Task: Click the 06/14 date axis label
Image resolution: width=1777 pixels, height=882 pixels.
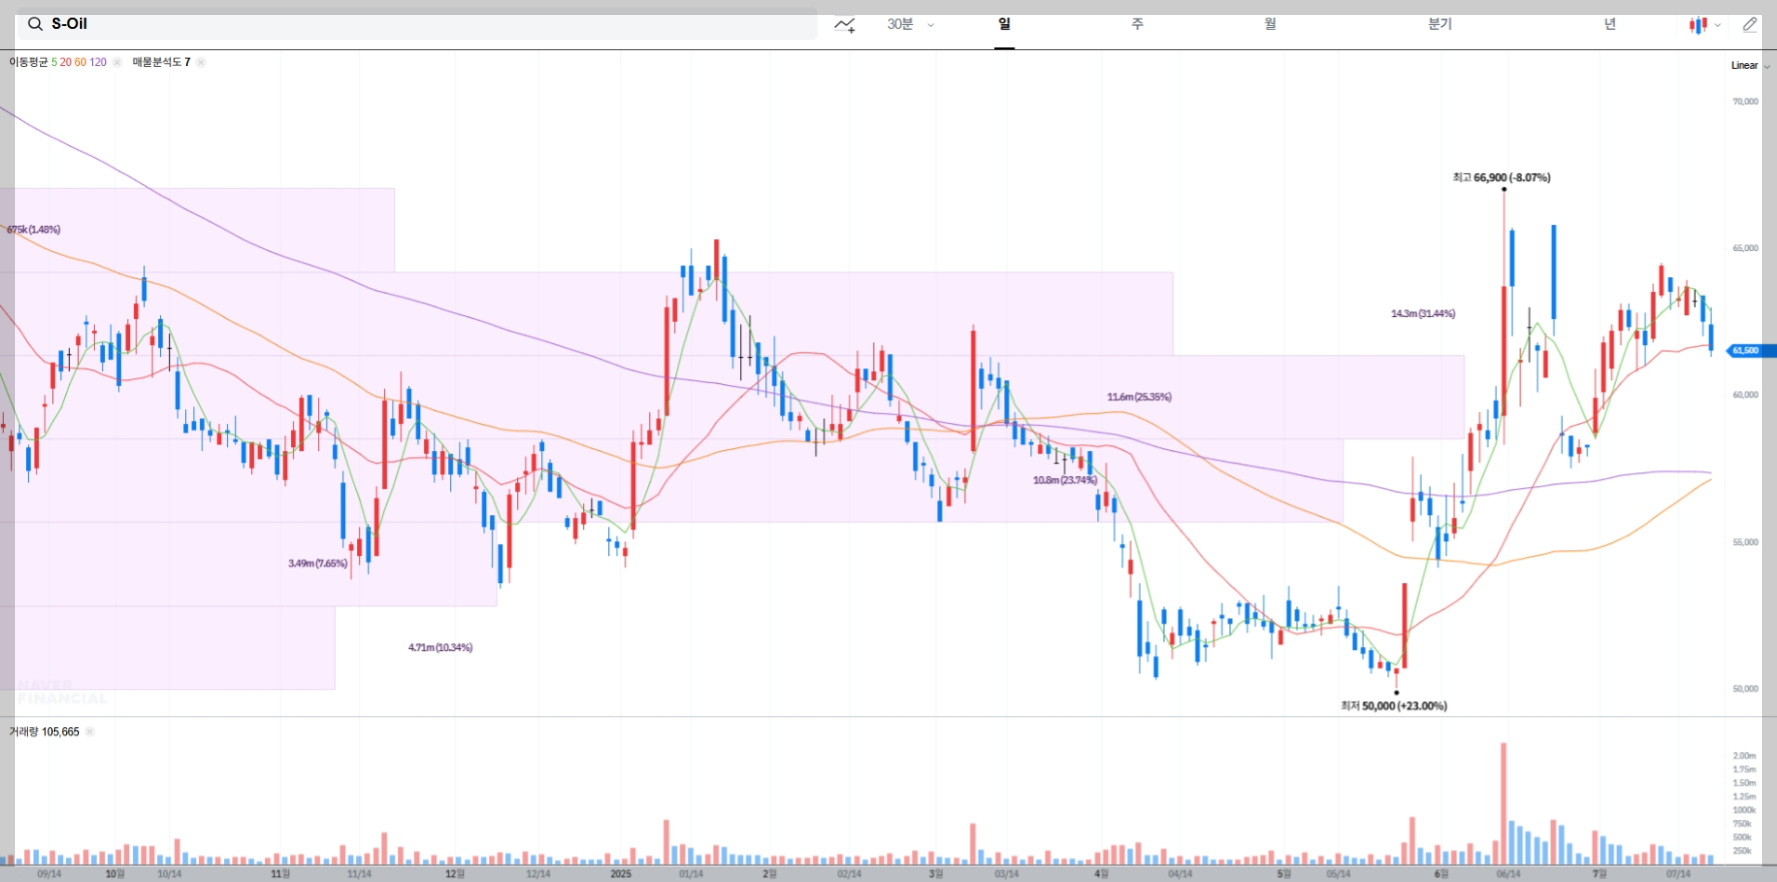Action: [1508, 874]
